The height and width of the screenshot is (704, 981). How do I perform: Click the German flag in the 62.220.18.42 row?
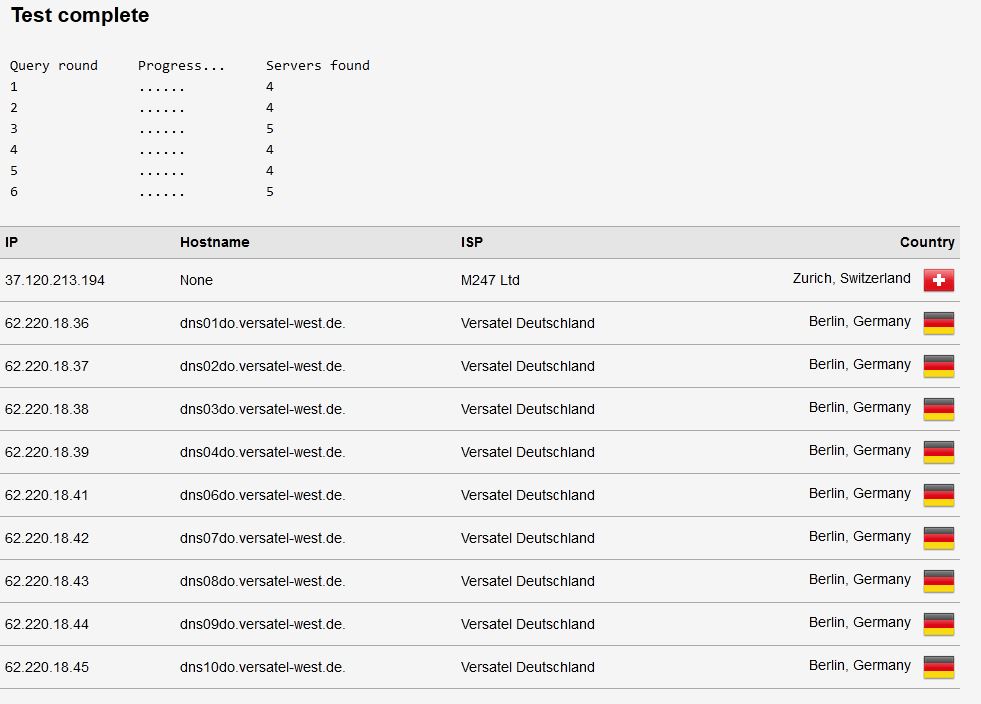click(x=938, y=538)
